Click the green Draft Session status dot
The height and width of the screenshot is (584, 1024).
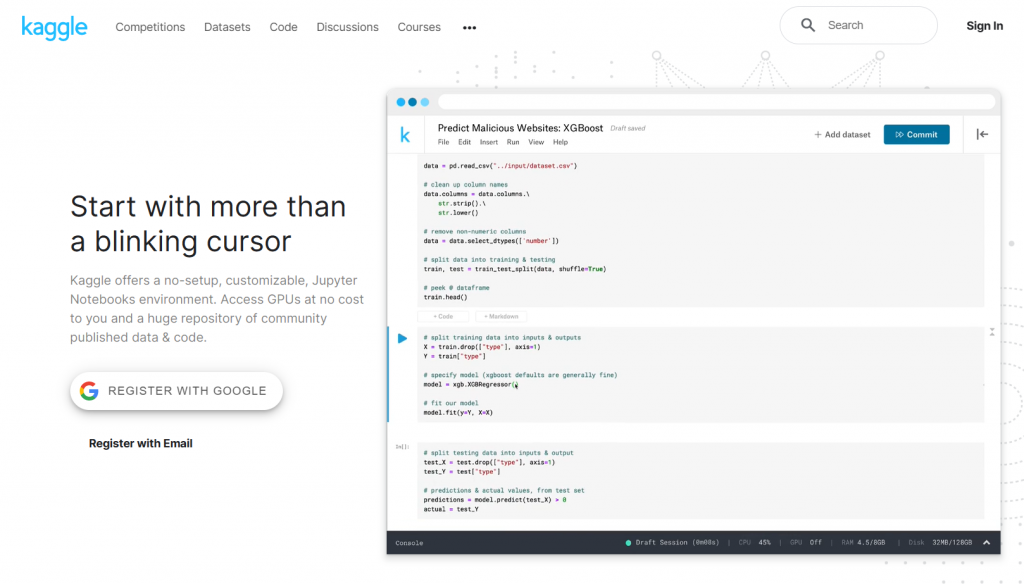[x=628, y=543]
